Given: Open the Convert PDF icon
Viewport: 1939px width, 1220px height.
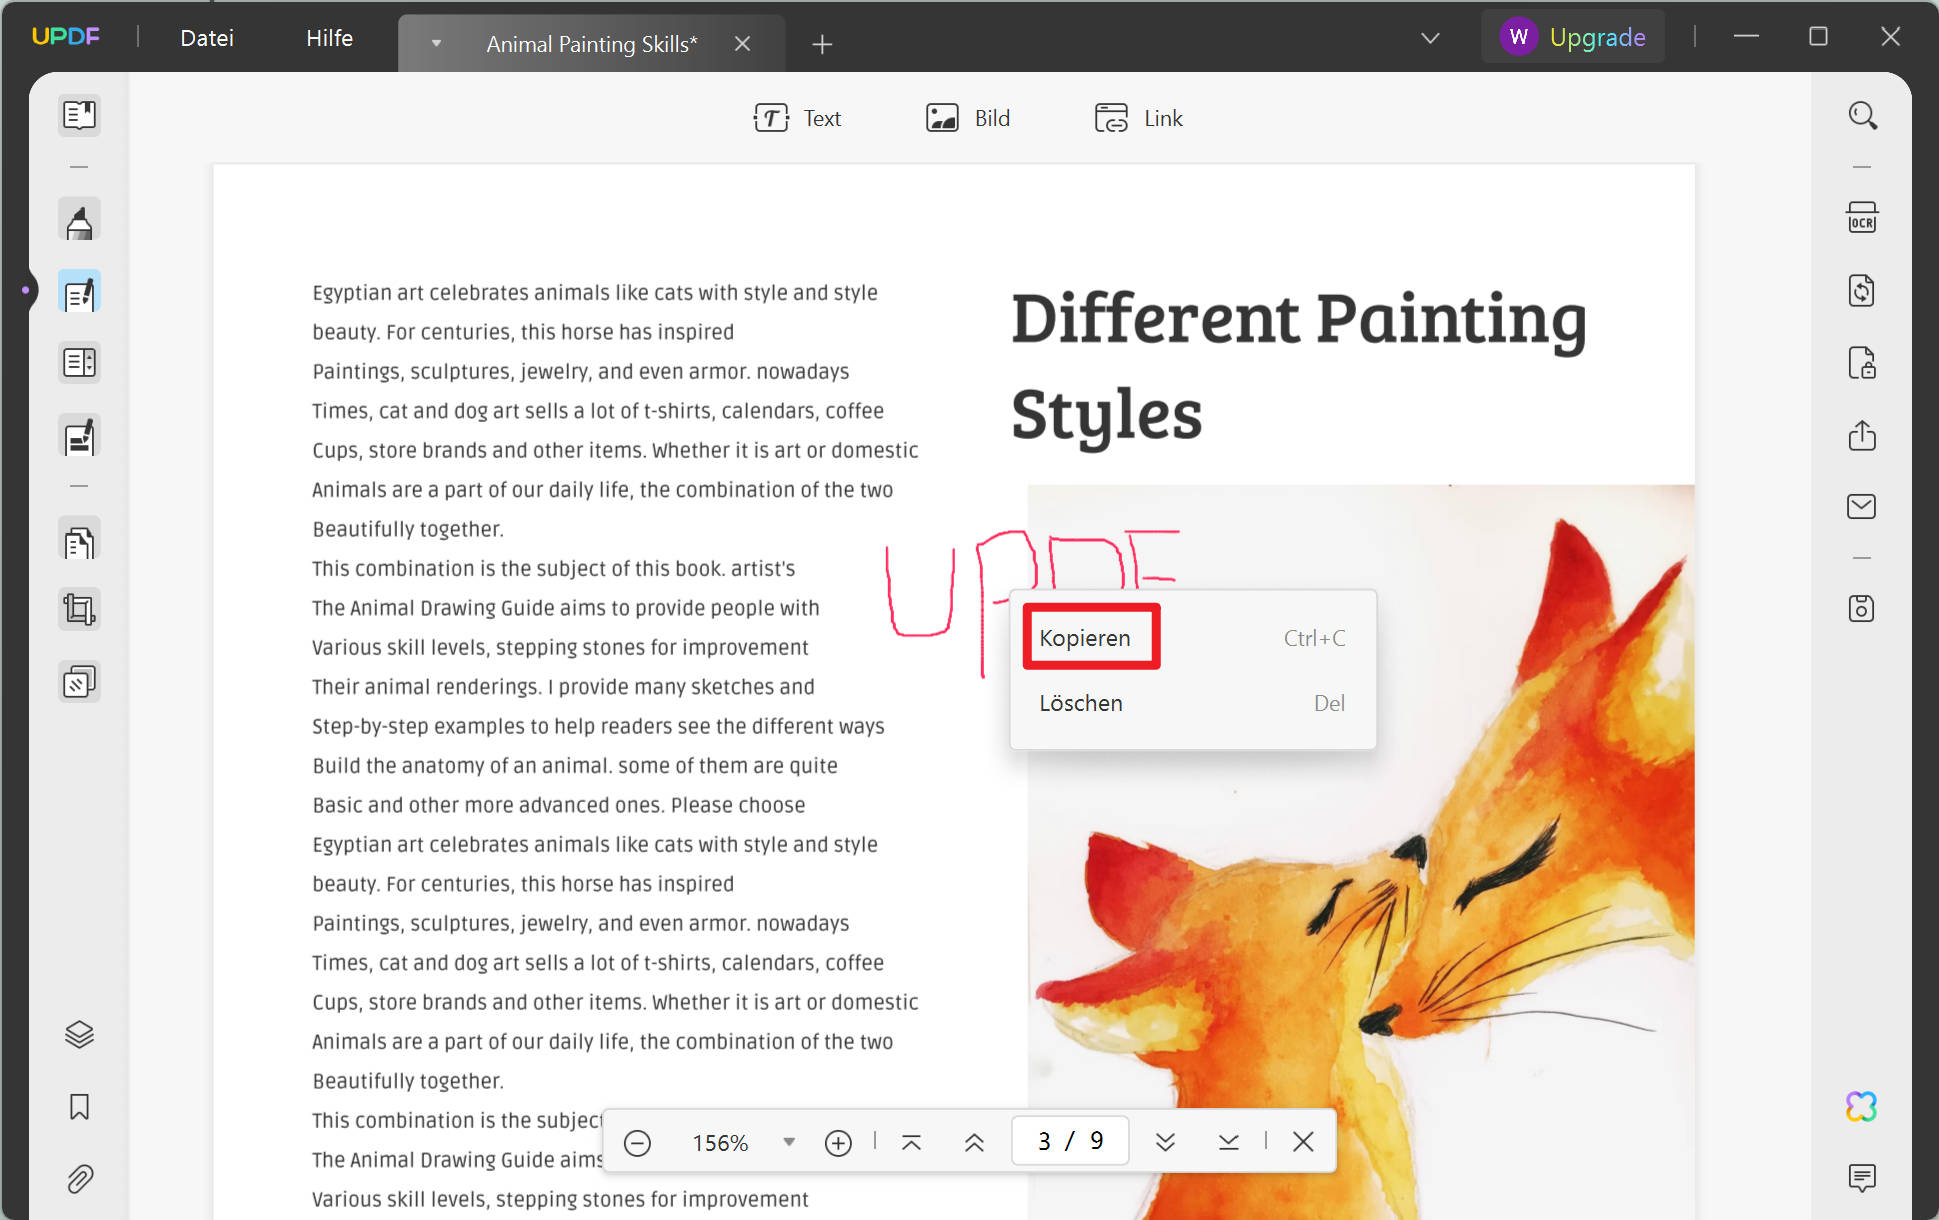Looking at the screenshot, I should point(1862,291).
